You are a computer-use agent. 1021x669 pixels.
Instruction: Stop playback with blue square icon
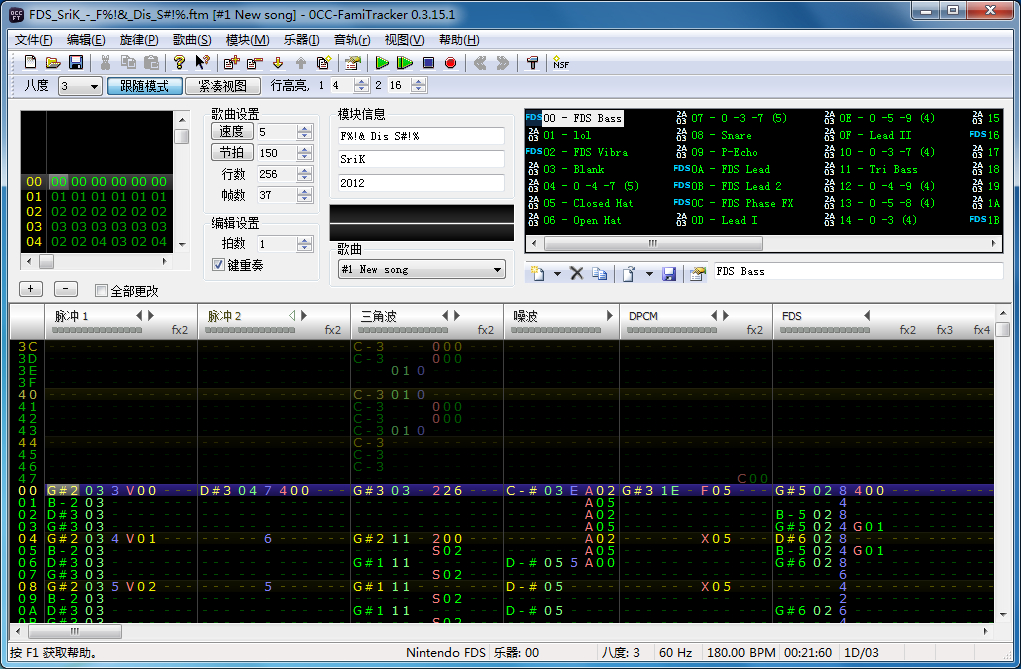(x=428, y=63)
